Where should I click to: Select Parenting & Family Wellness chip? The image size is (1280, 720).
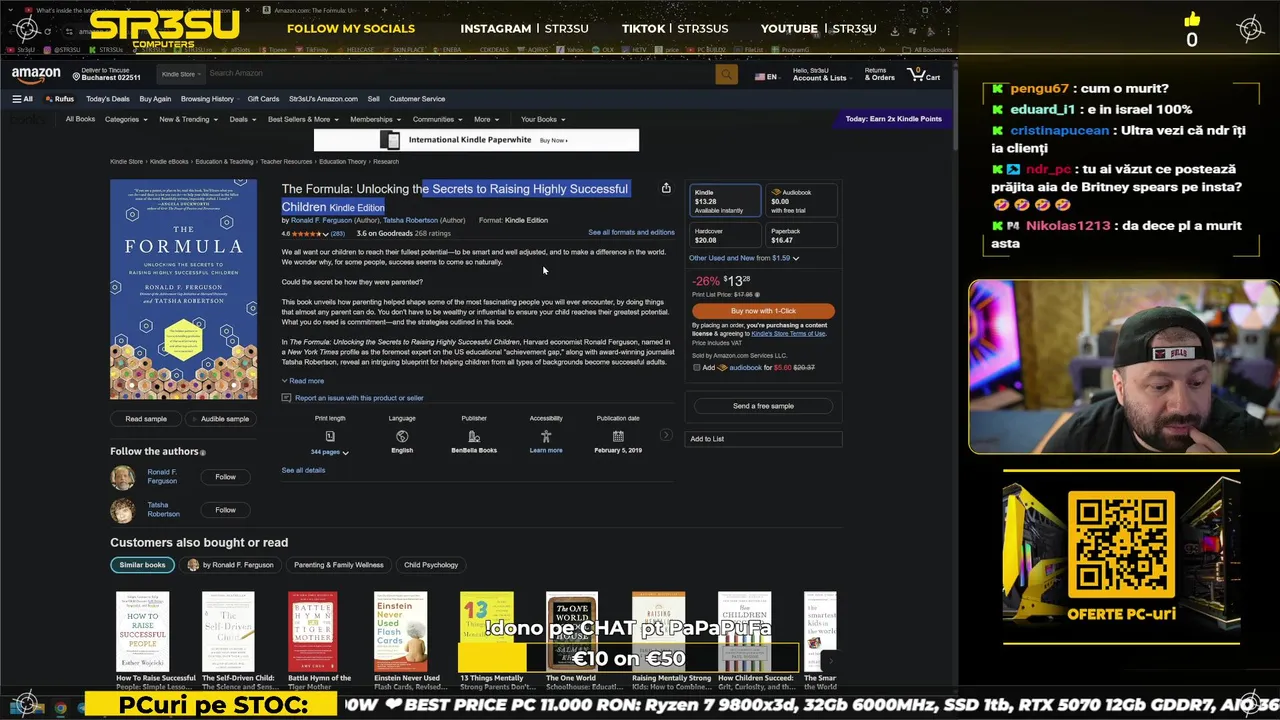point(338,565)
